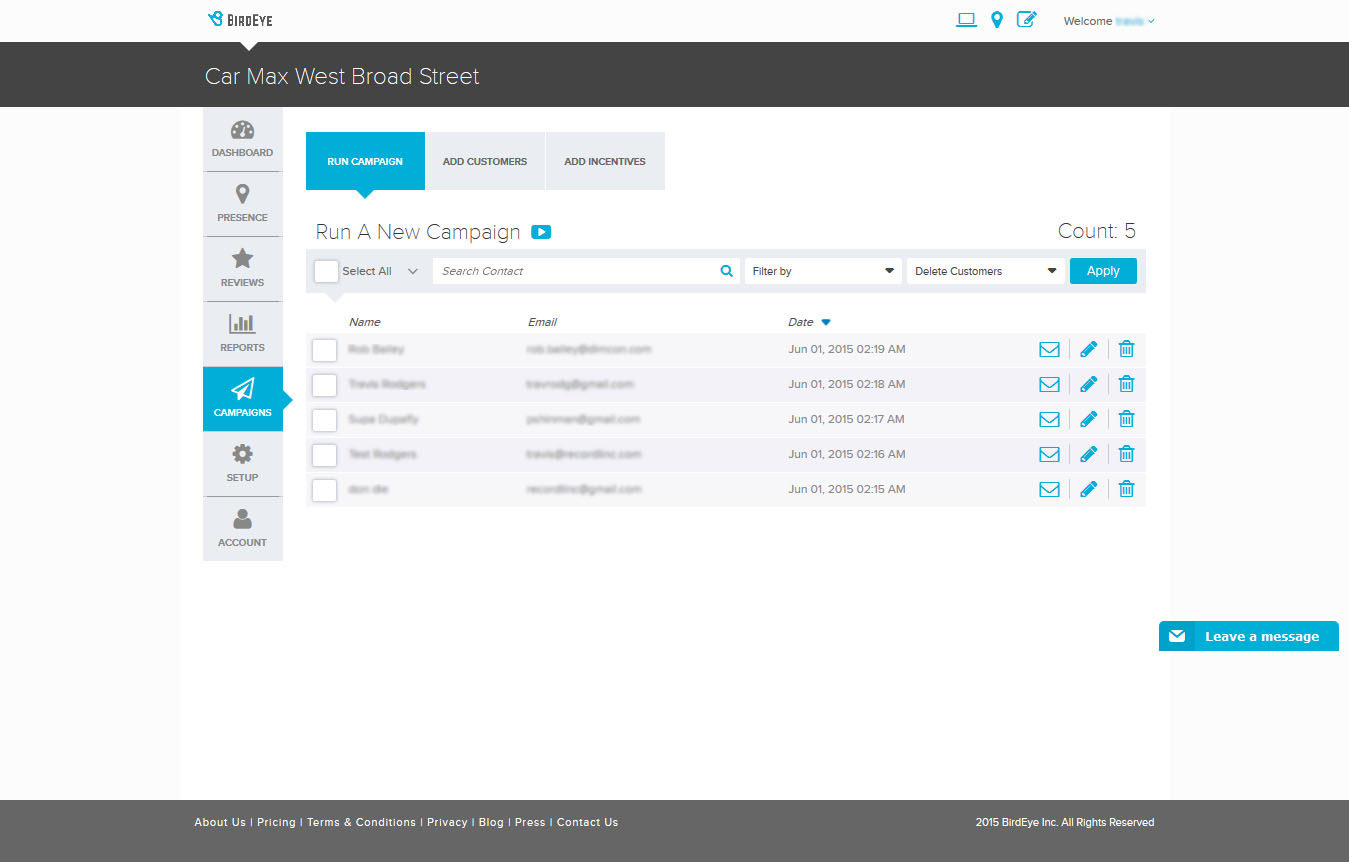Screen dimensions: 1349x862
Task: Play the campaign tutorial video
Action: (x=541, y=231)
